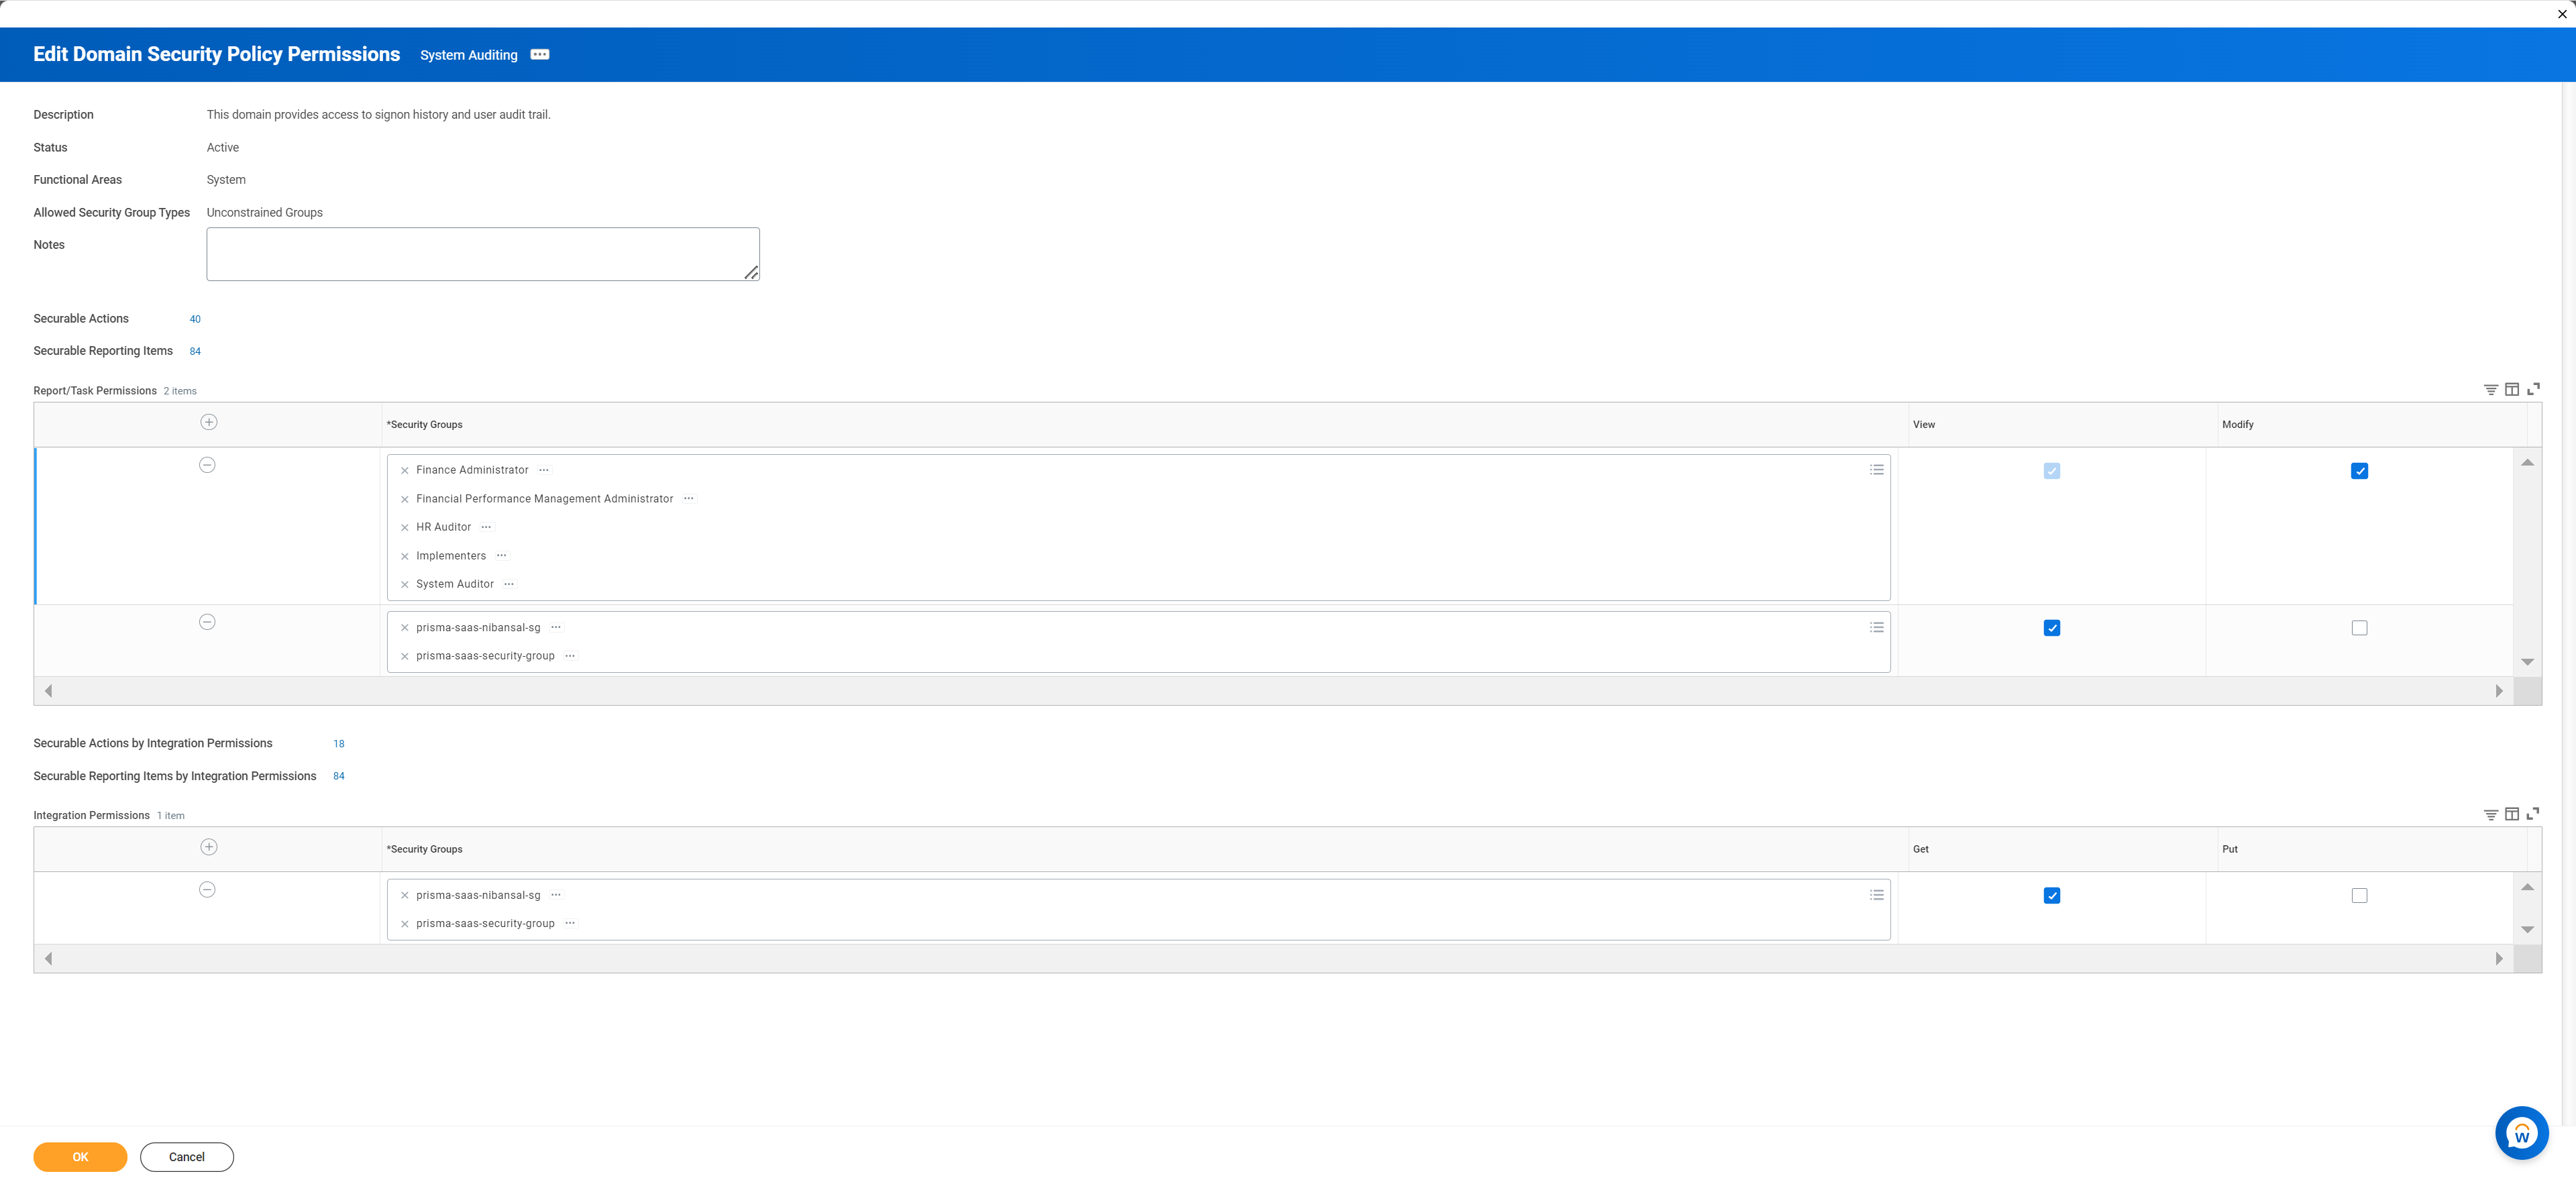Image resolution: width=2576 pixels, height=1186 pixels.
Task: Remove HR Auditor from security groups
Action: click(x=405, y=528)
